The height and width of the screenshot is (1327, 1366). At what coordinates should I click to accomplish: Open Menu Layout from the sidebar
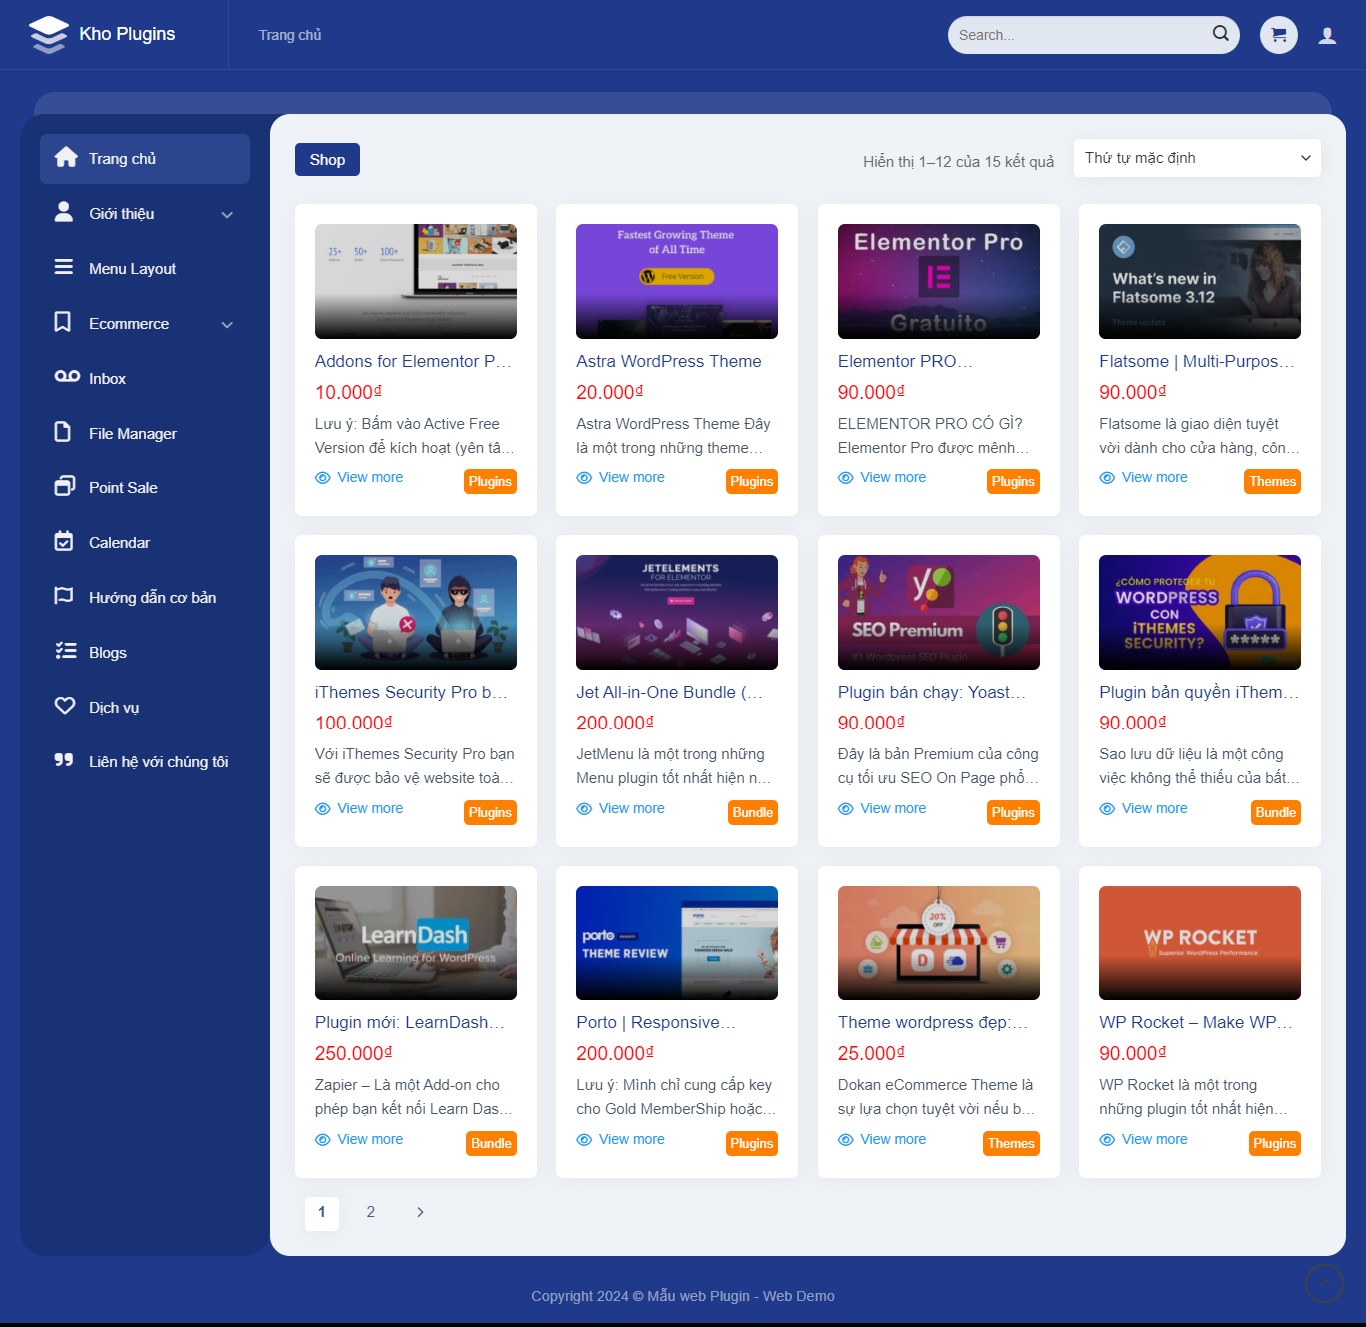pos(132,268)
